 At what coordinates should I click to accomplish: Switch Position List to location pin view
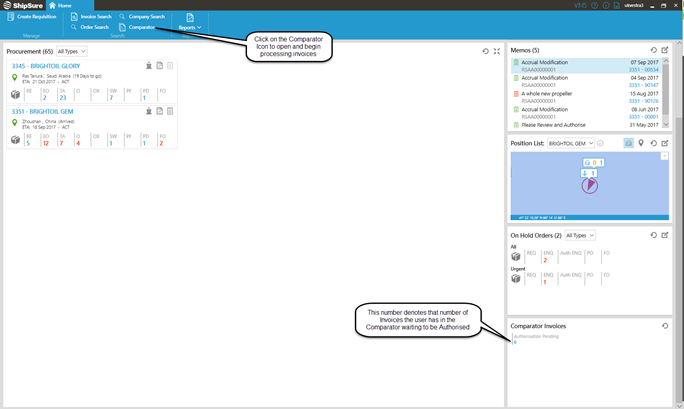[x=641, y=143]
